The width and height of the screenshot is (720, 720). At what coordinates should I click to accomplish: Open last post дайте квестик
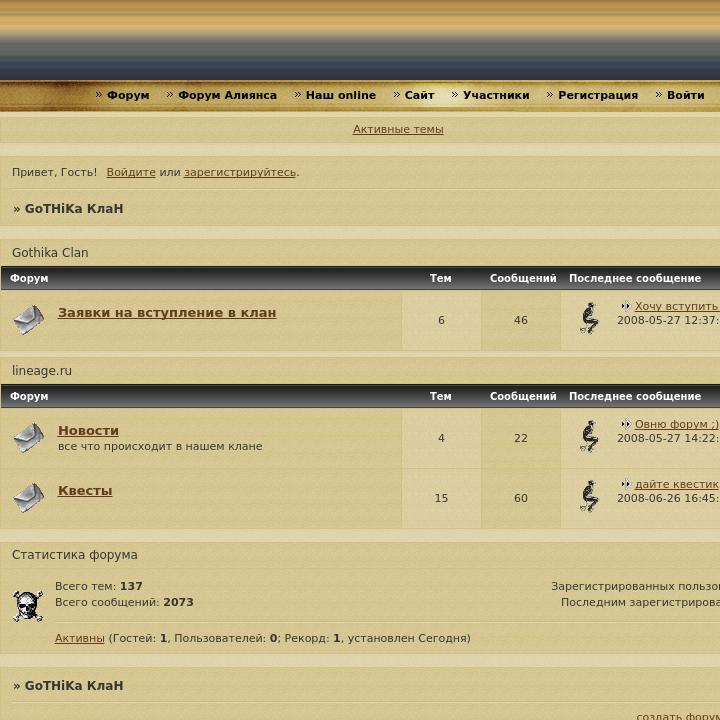click(x=677, y=484)
